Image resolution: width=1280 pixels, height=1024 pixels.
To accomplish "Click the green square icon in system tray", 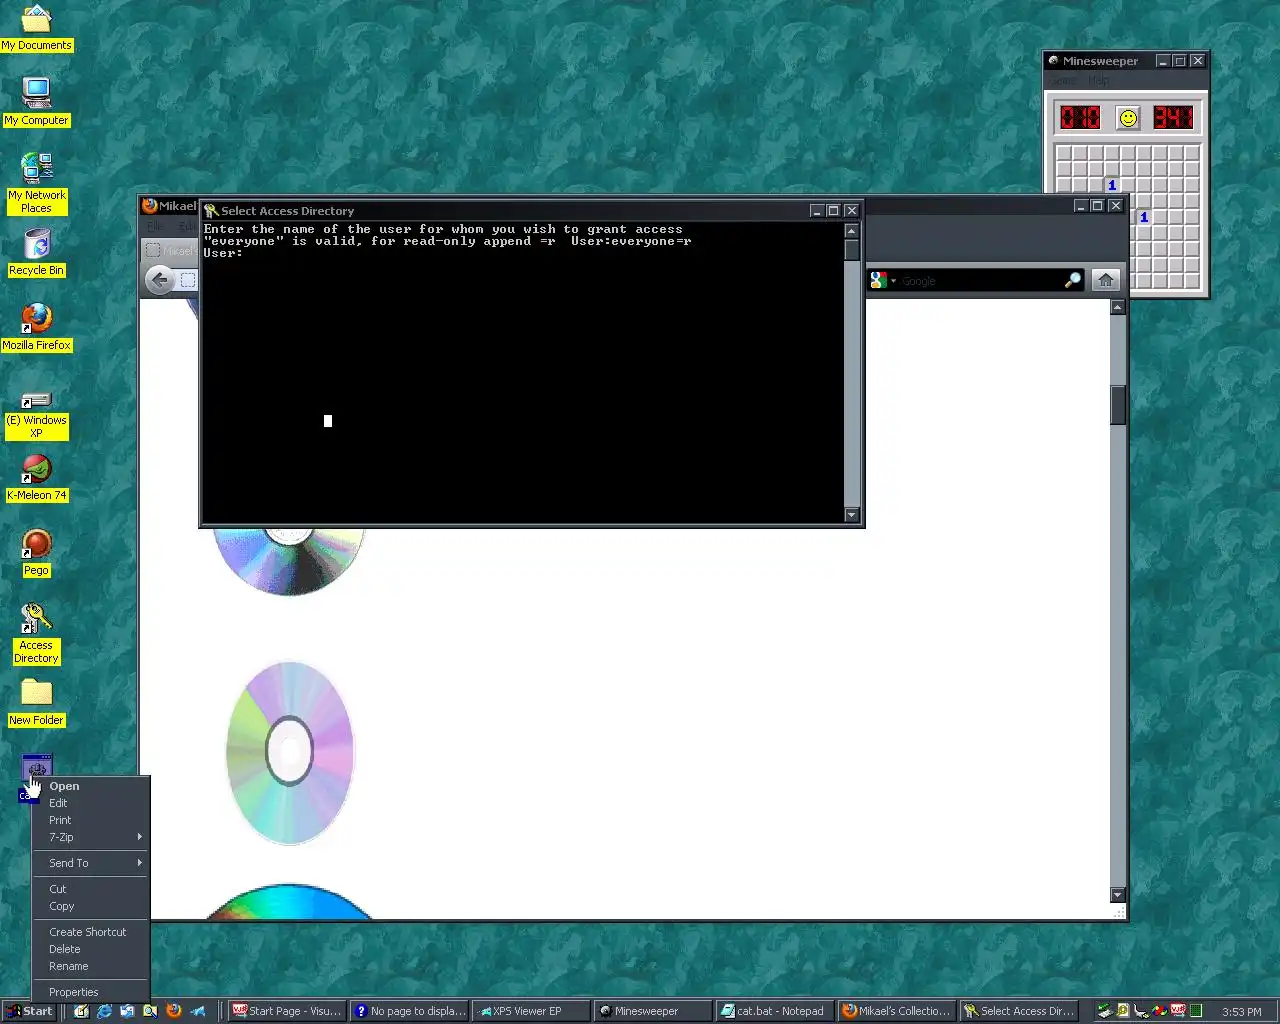I will (1195, 1011).
